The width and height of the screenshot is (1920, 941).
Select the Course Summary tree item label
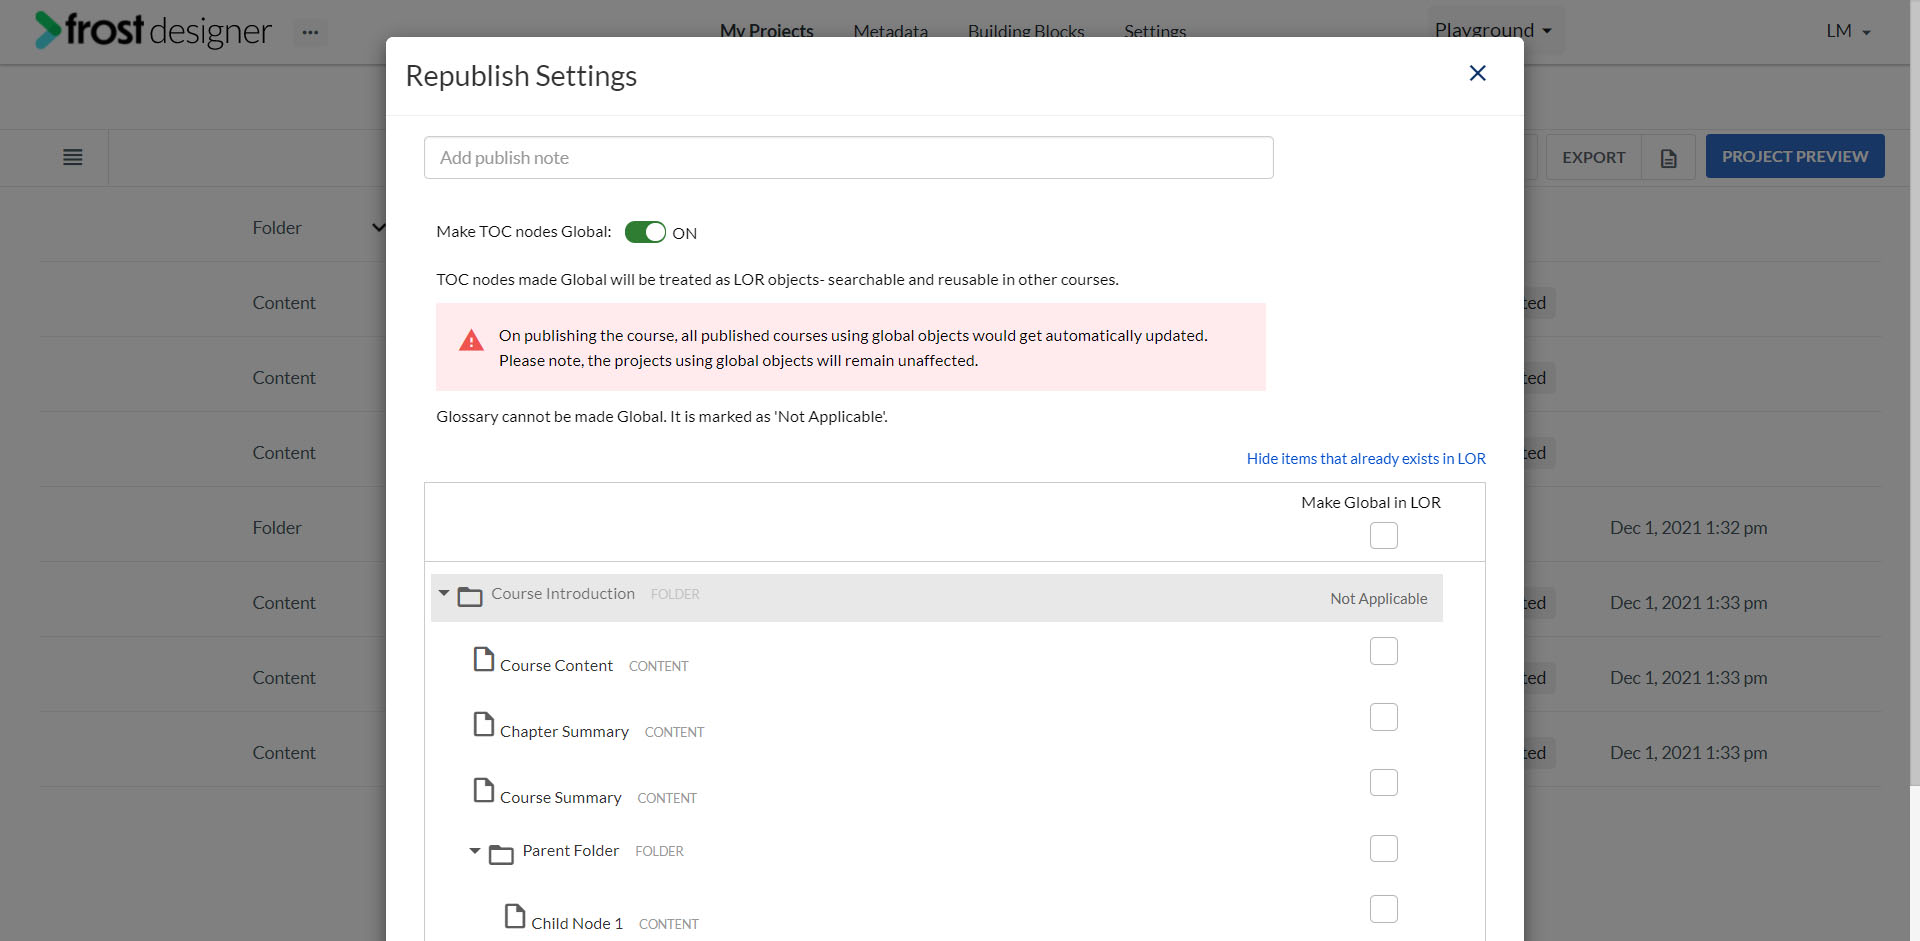coord(560,798)
